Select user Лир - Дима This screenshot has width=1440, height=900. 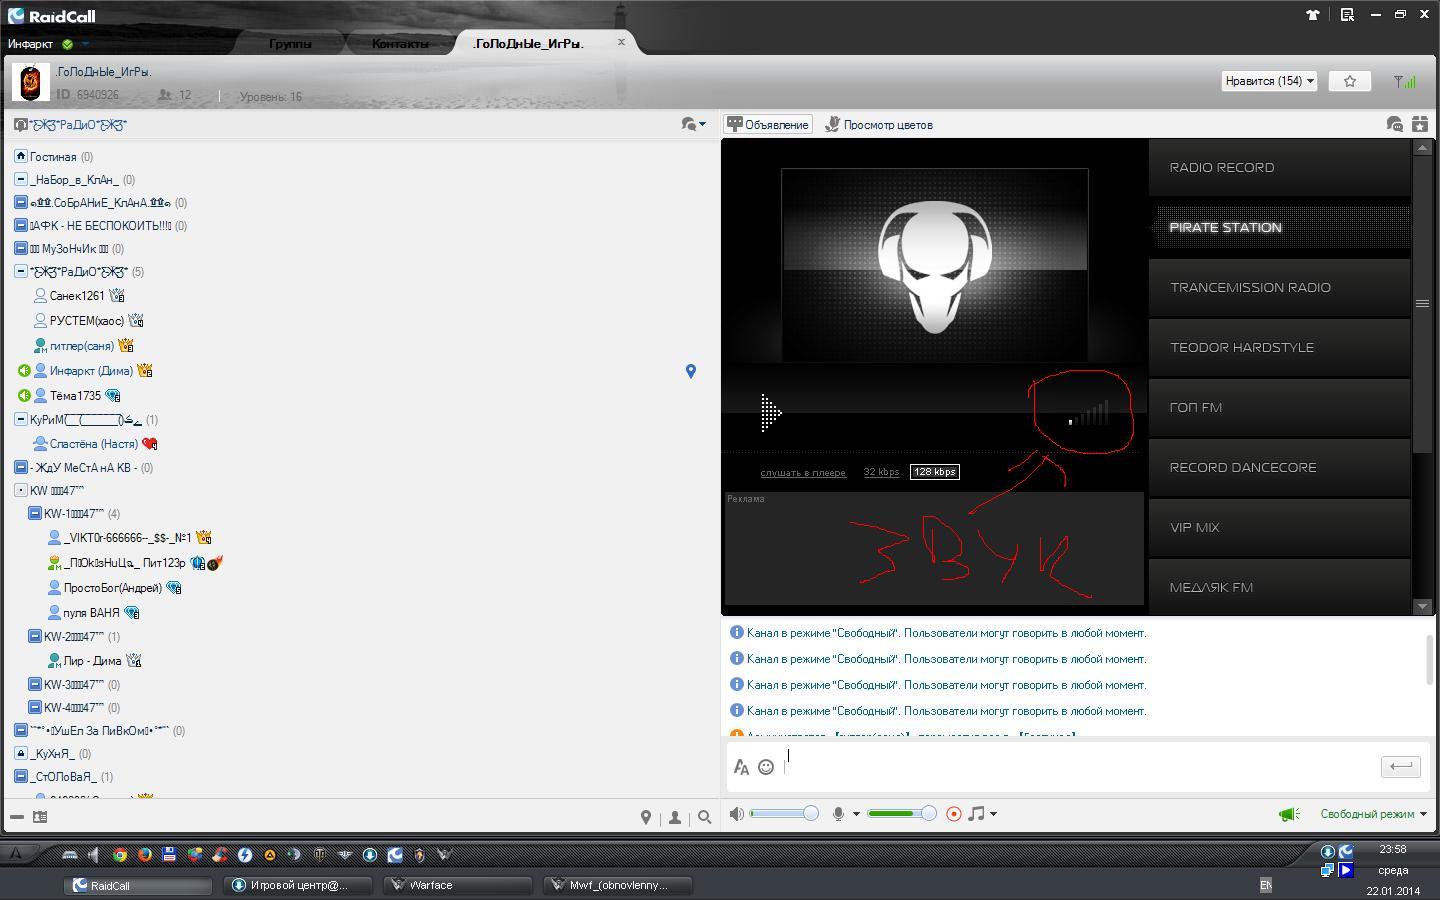pos(92,661)
